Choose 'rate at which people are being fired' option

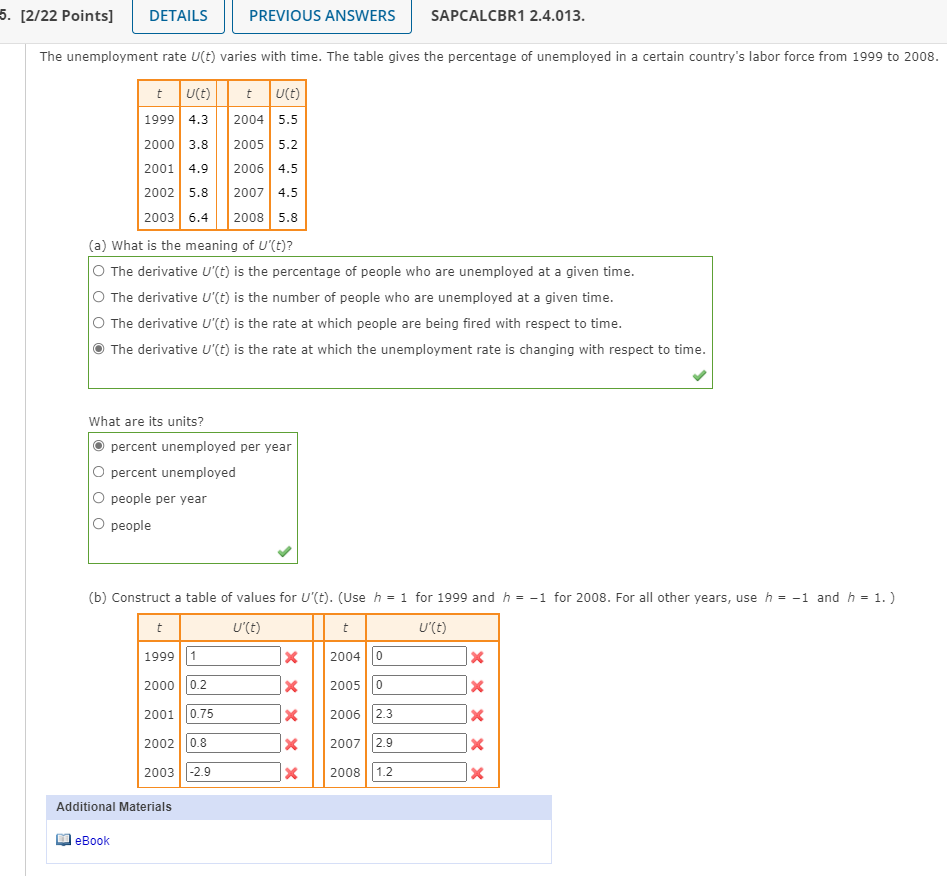coord(99,323)
